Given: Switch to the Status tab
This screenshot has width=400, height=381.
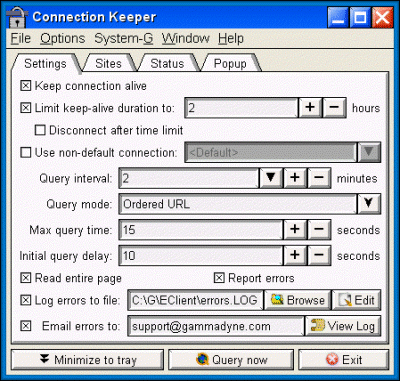Looking at the screenshot, I should (x=167, y=63).
